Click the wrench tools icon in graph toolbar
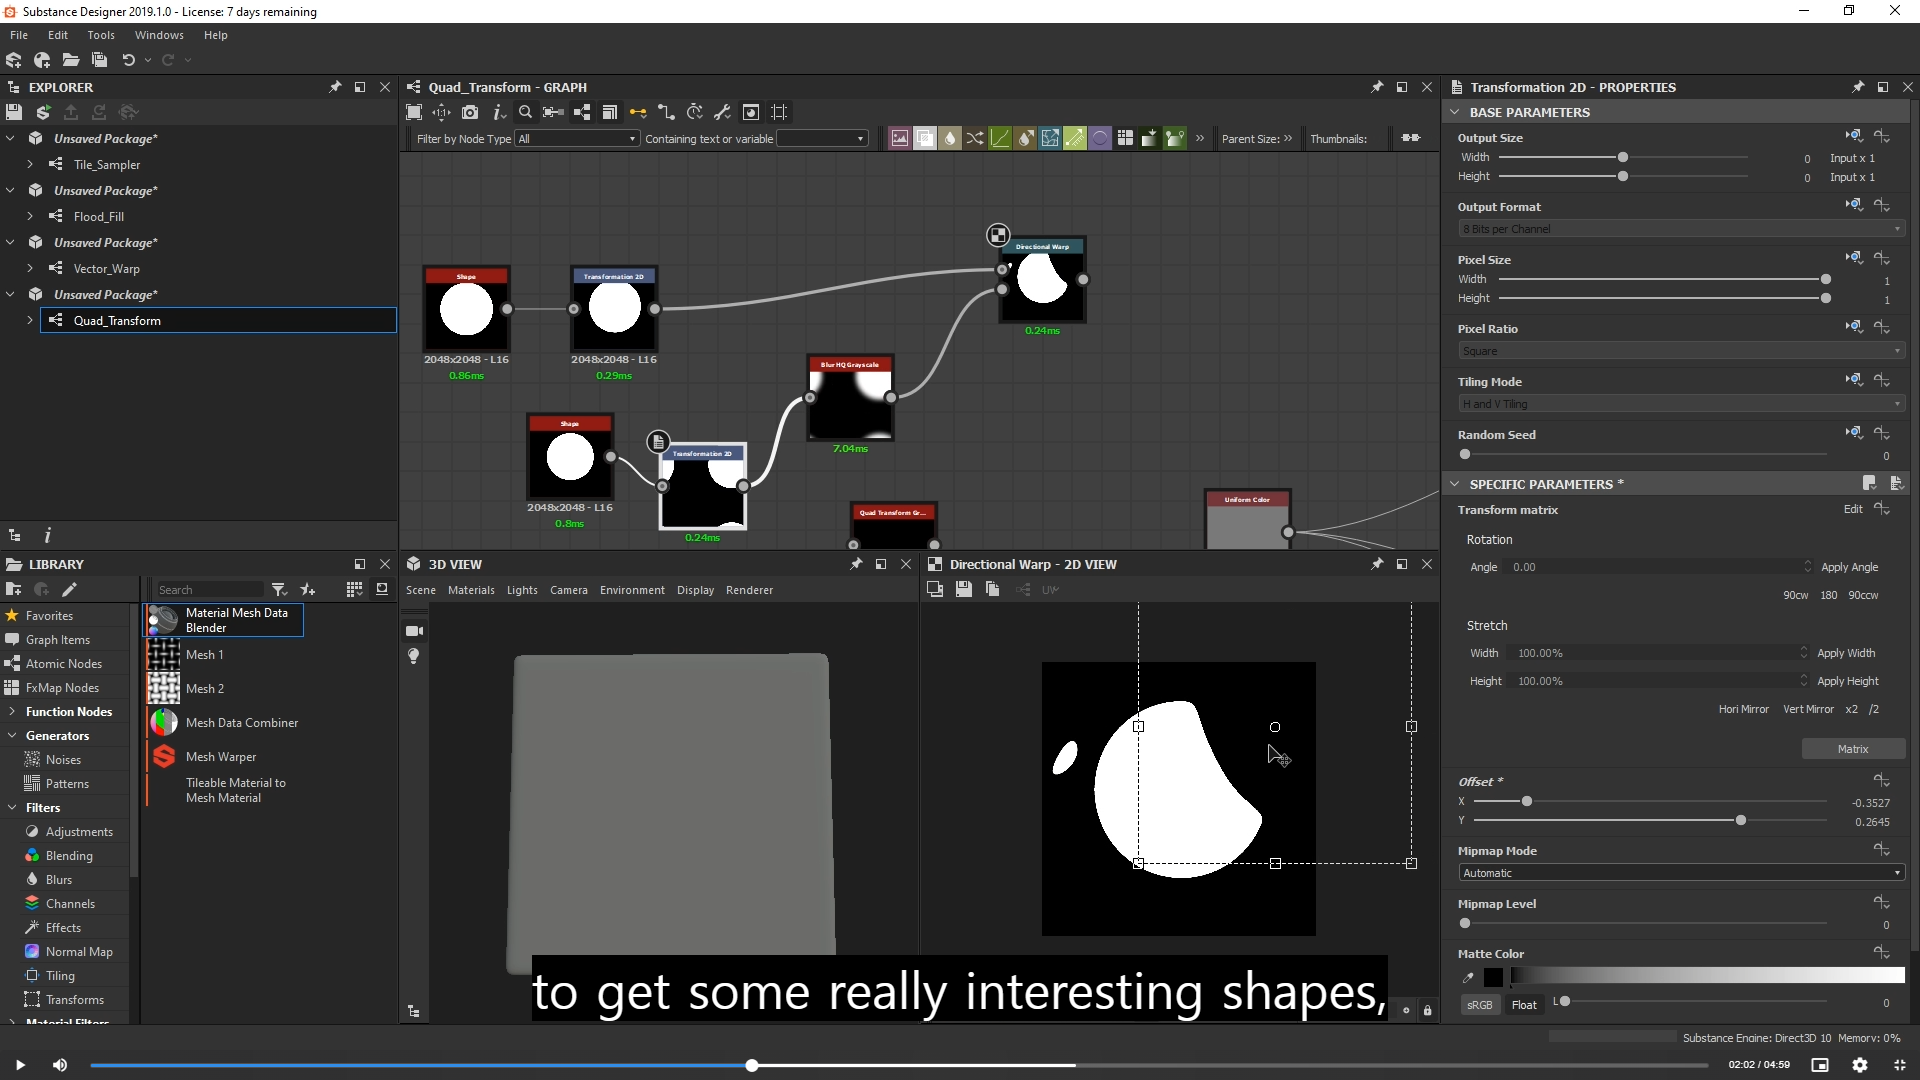The image size is (1920, 1080). pyautogui.click(x=723, y=112)
